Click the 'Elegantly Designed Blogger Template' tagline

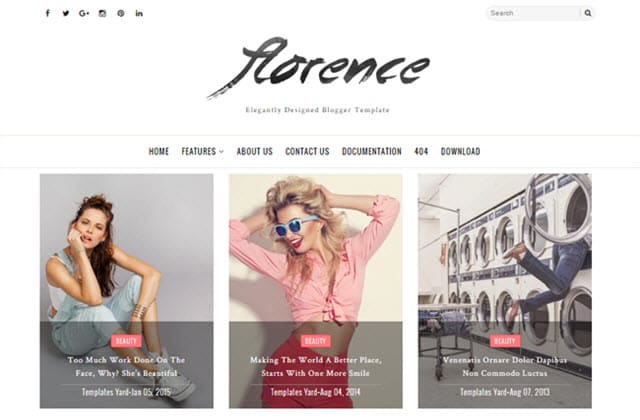[x=318, y=110]
